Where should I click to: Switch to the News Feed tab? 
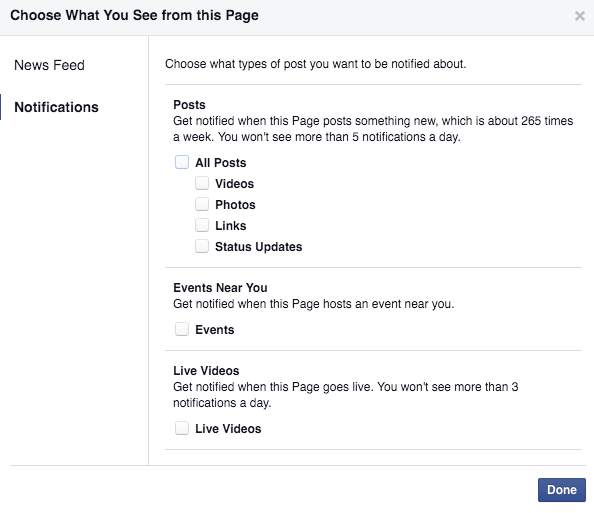point(49,65)
